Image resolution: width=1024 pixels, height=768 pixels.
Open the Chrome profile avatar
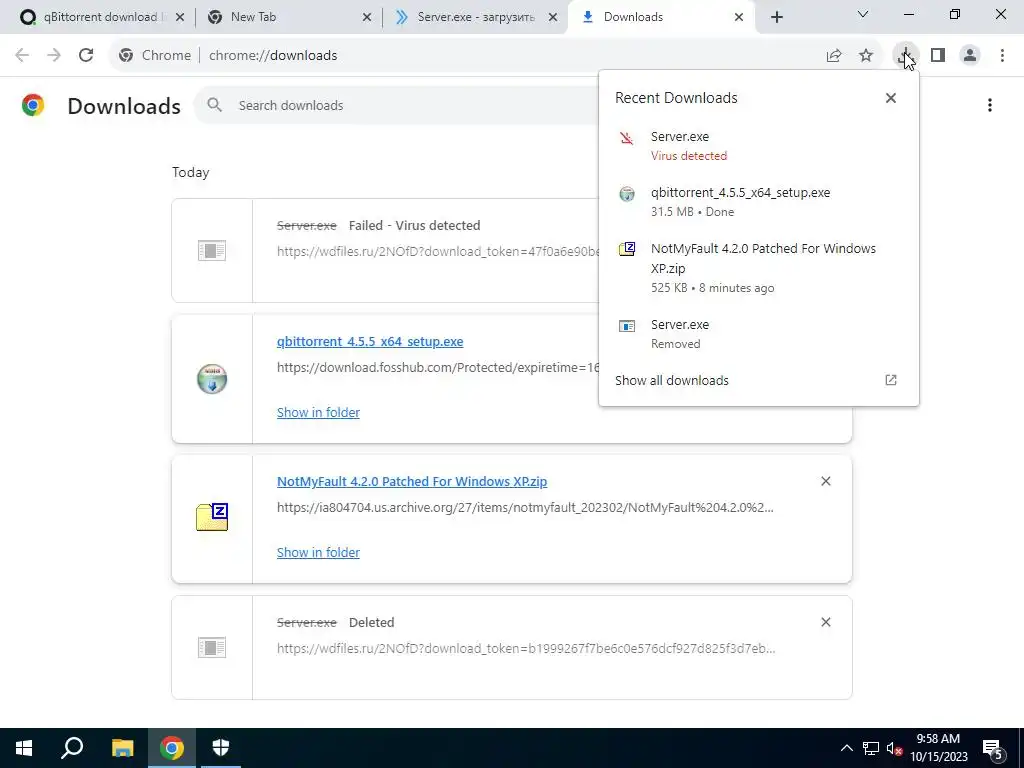tap(970, 56)
